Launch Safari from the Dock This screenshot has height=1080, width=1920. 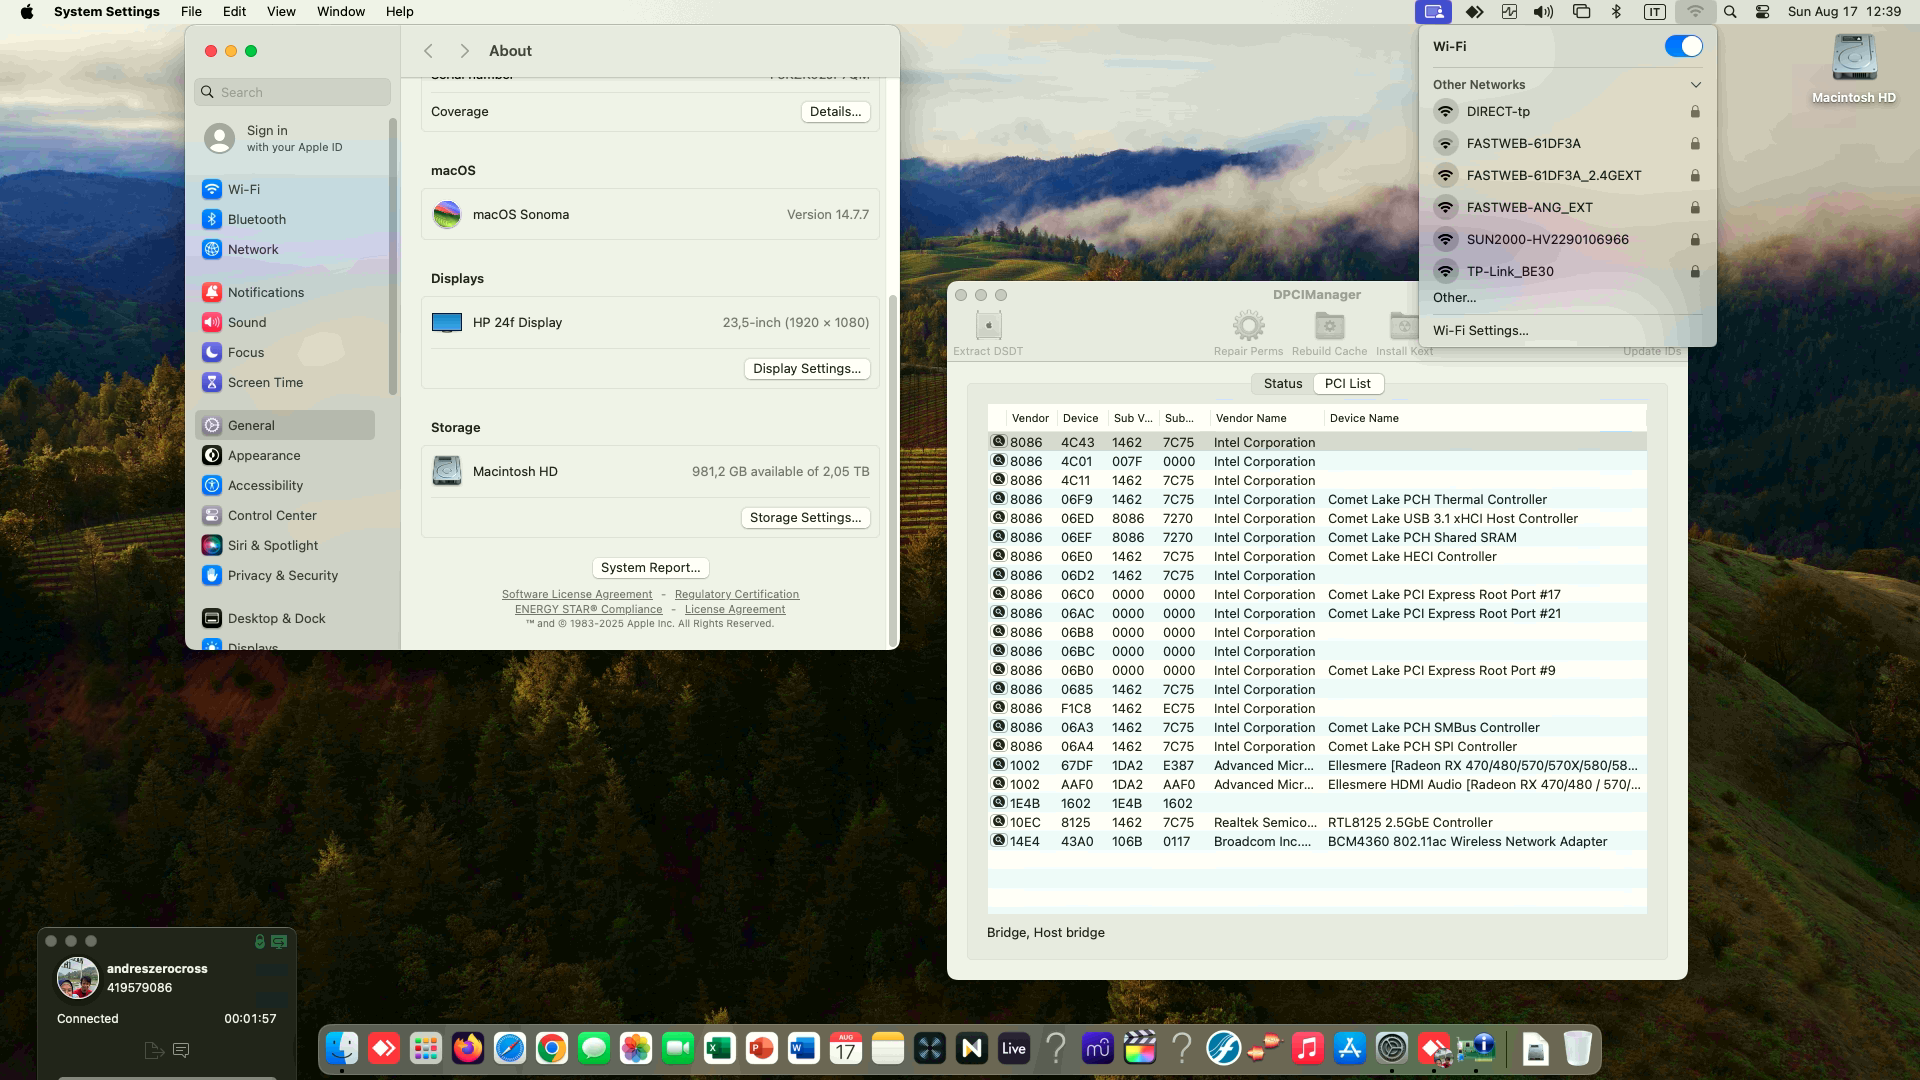tap(510, 1048)
